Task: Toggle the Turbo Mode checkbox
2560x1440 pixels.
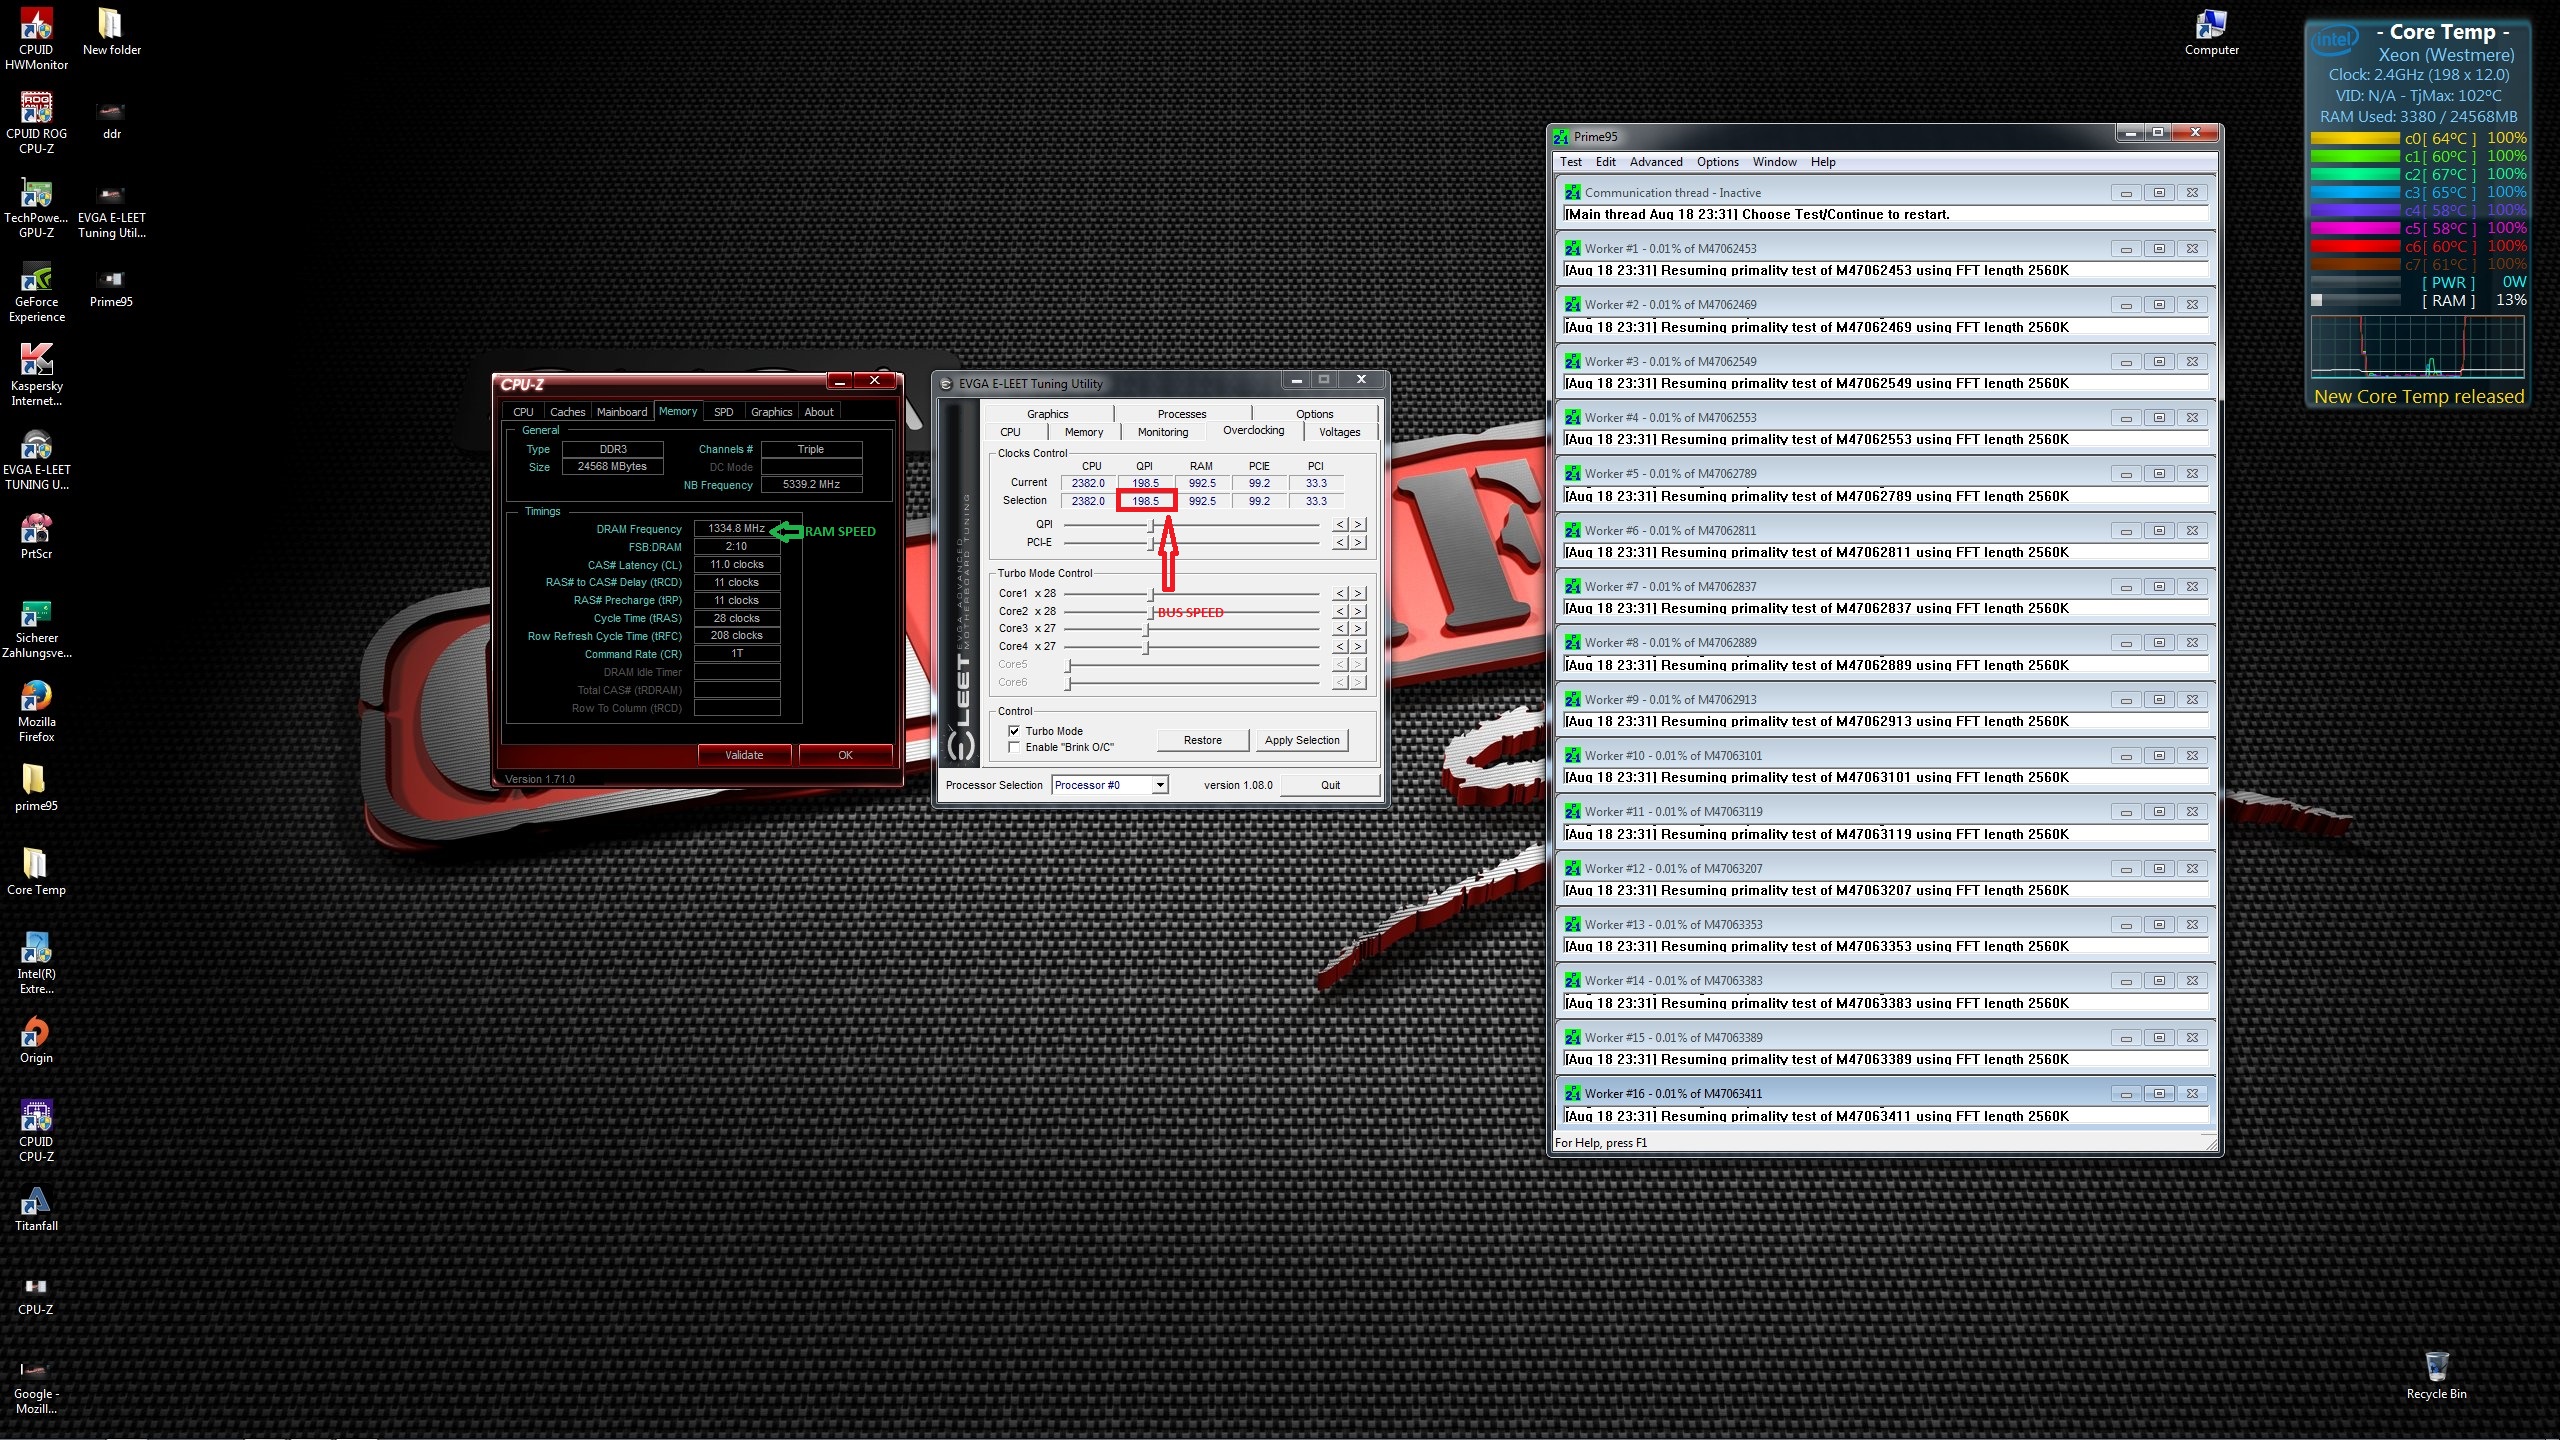Action: click(x=1014, y=731)
